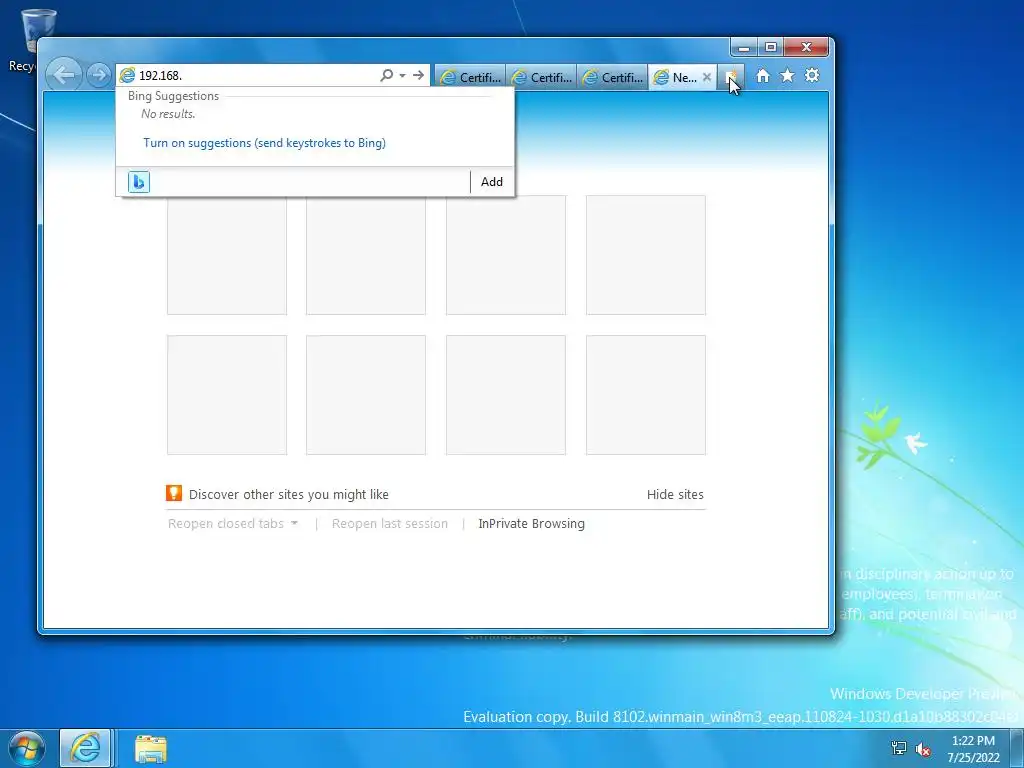Go to the Home page icon
The width and height of the screenshot is (1024, 768).
coord(763,76)
